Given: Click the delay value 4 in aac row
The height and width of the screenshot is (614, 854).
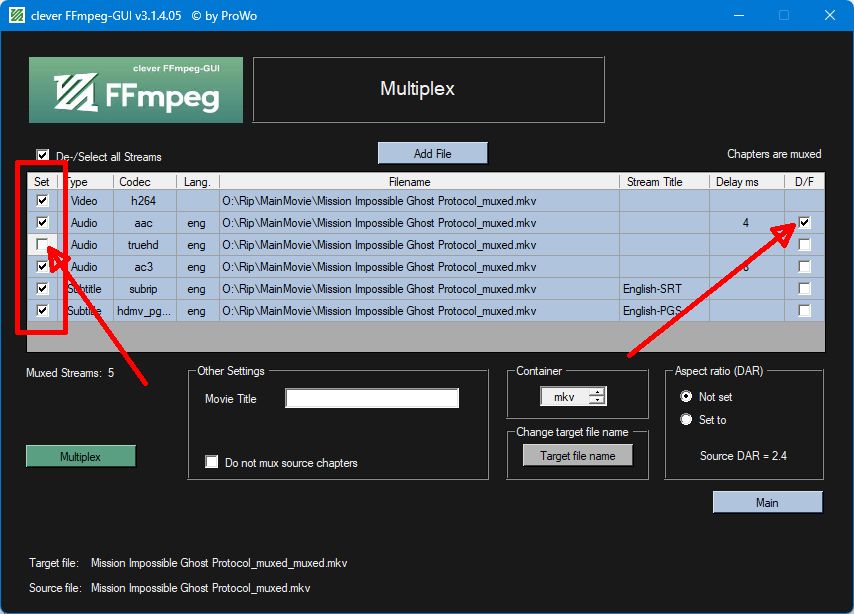Looking at the screenshot, I should (x=747, y=223).
